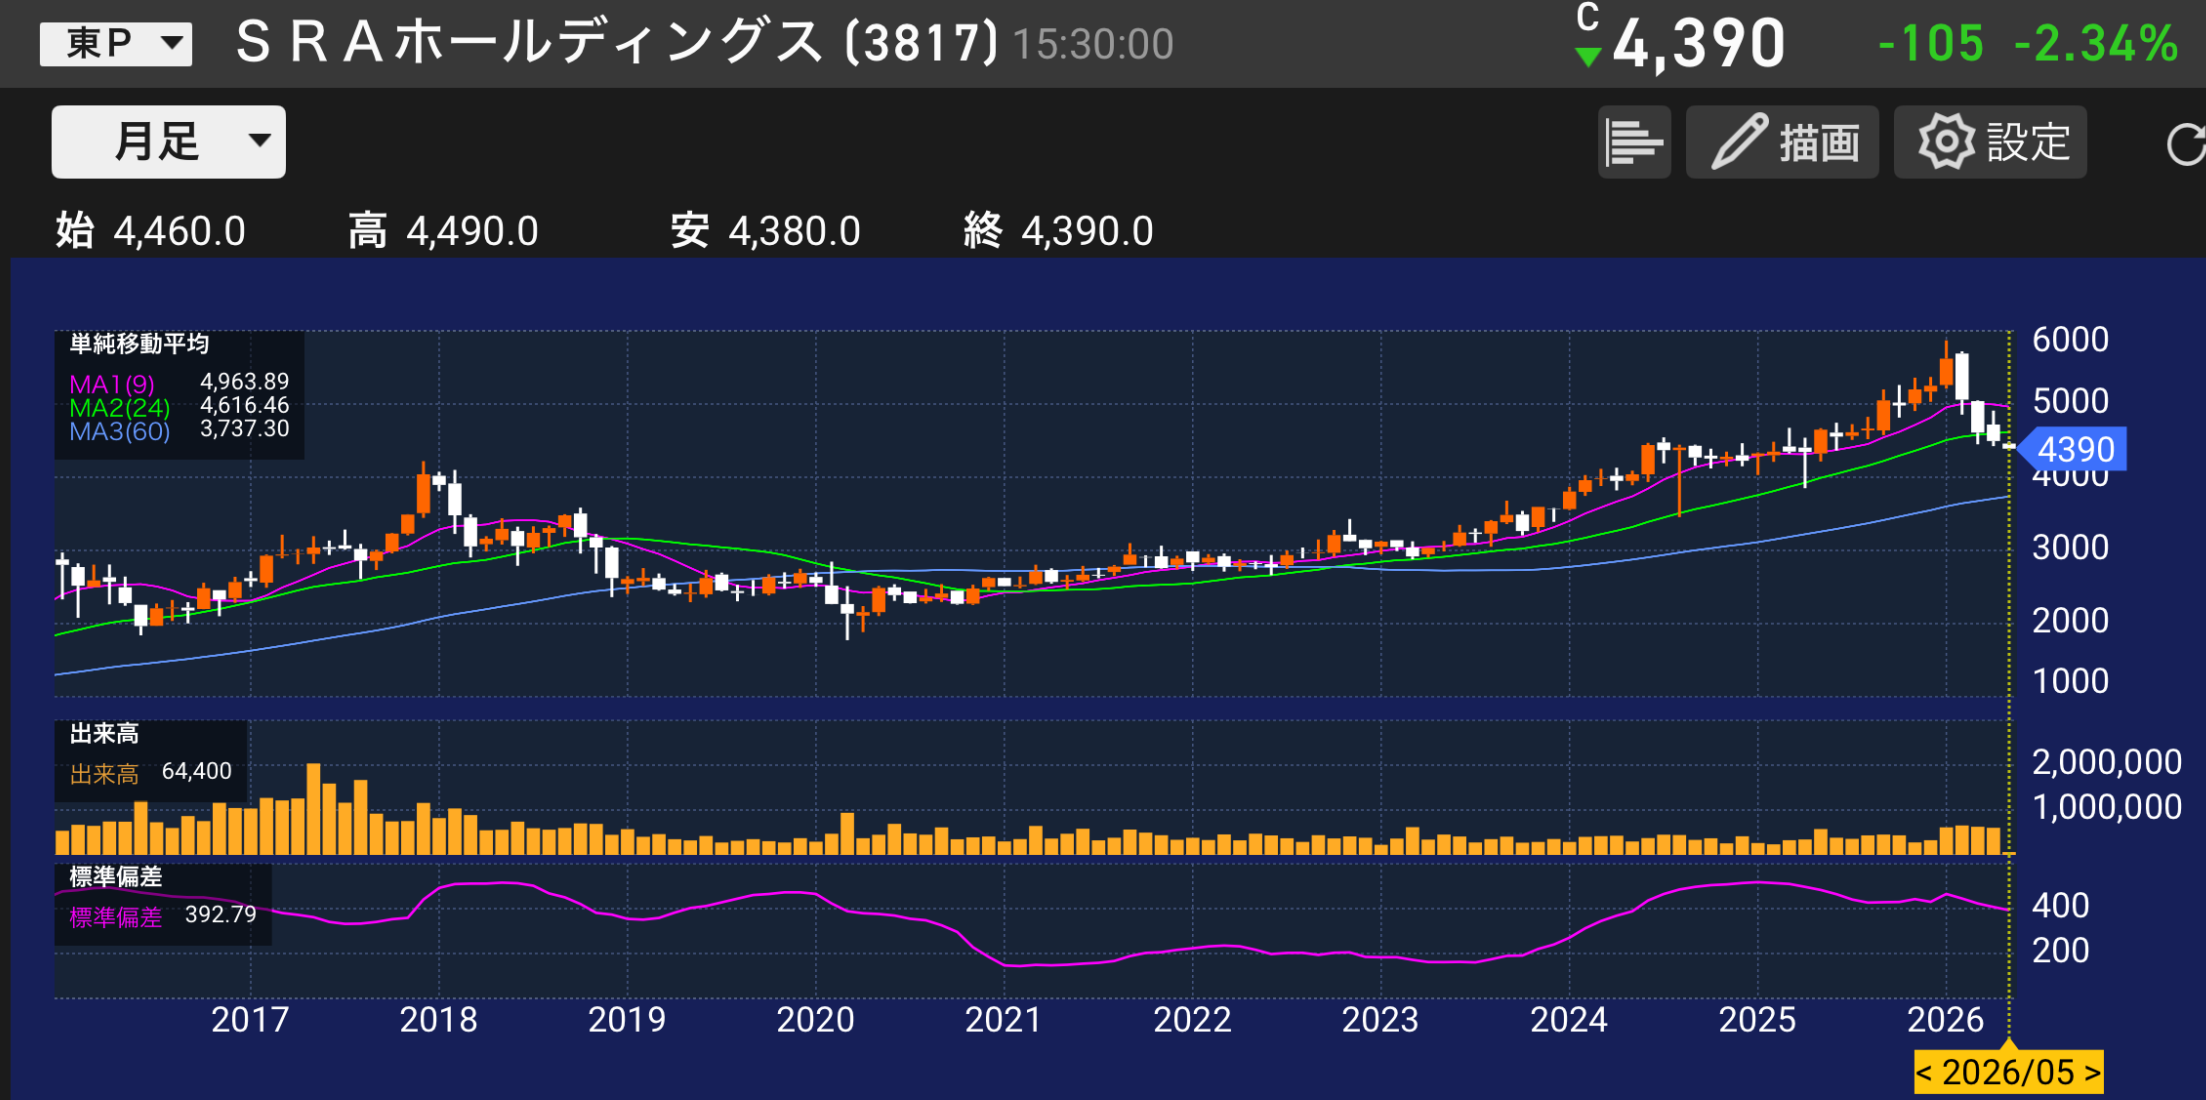Click the 2024 label on time axis
This screenshot has height=1100, width=2206.
tap(1569, 1020)
